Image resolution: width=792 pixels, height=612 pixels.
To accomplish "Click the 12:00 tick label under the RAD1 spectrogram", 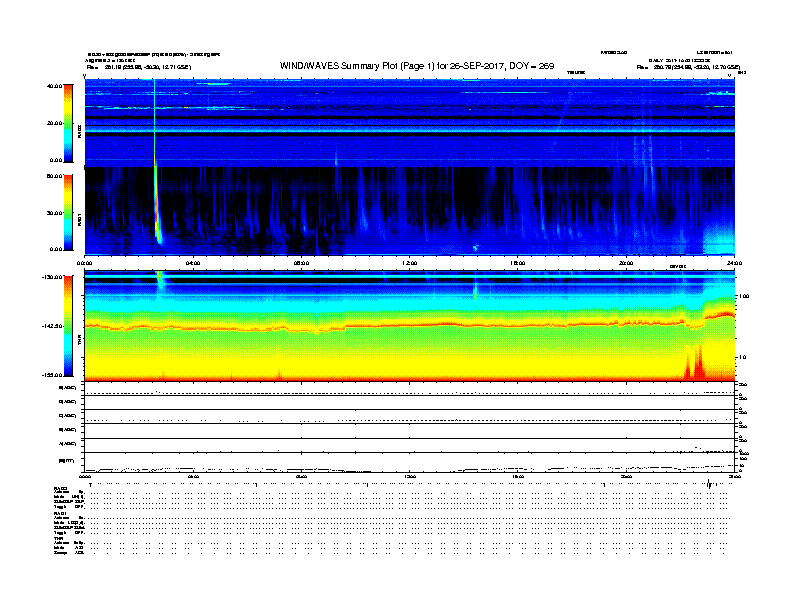I will 410,263.
